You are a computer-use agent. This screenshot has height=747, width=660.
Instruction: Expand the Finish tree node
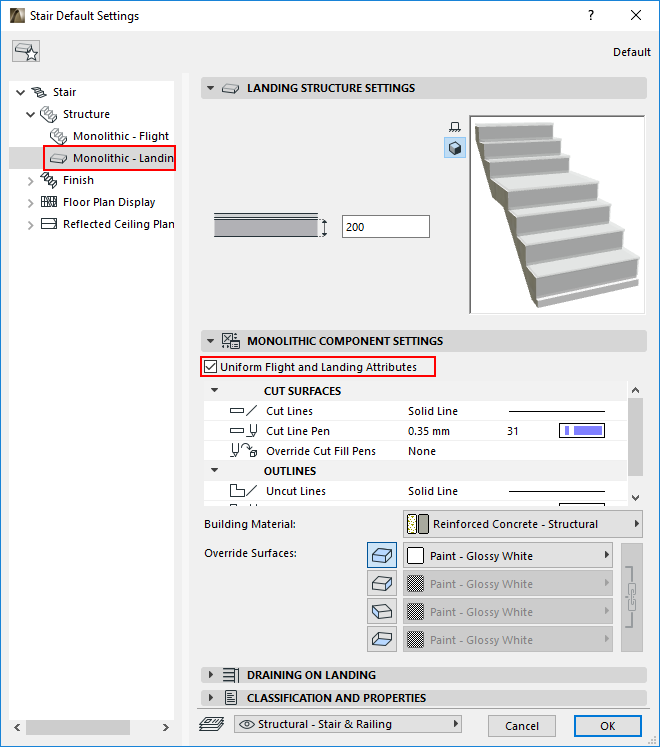click(30, 181)
